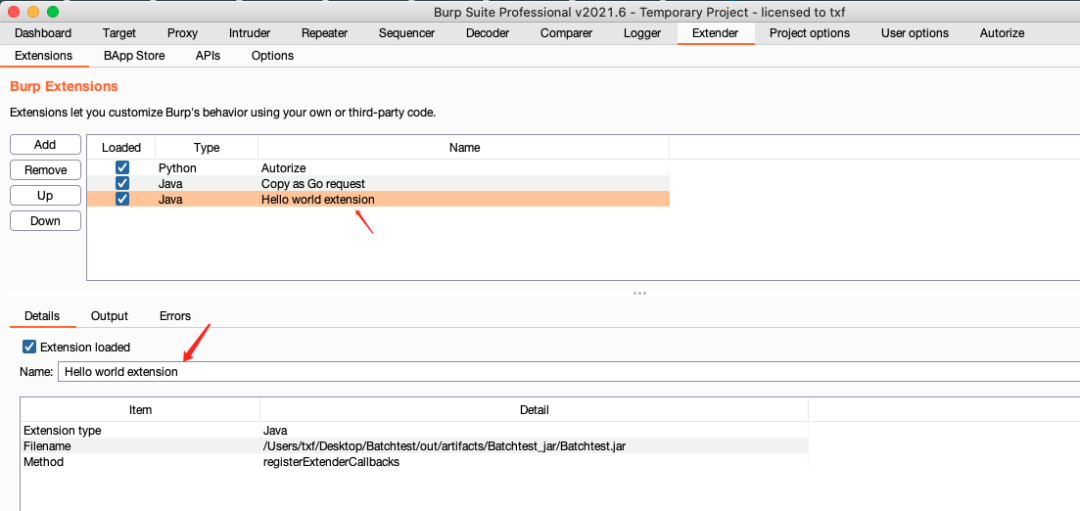
Task: Sort extensions by Name column header
Action: 464,147
